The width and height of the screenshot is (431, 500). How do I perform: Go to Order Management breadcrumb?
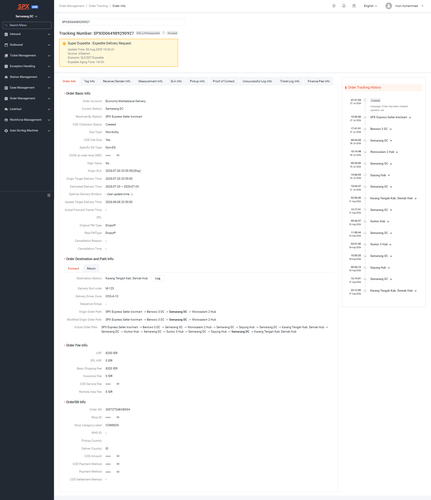(72, 6)
